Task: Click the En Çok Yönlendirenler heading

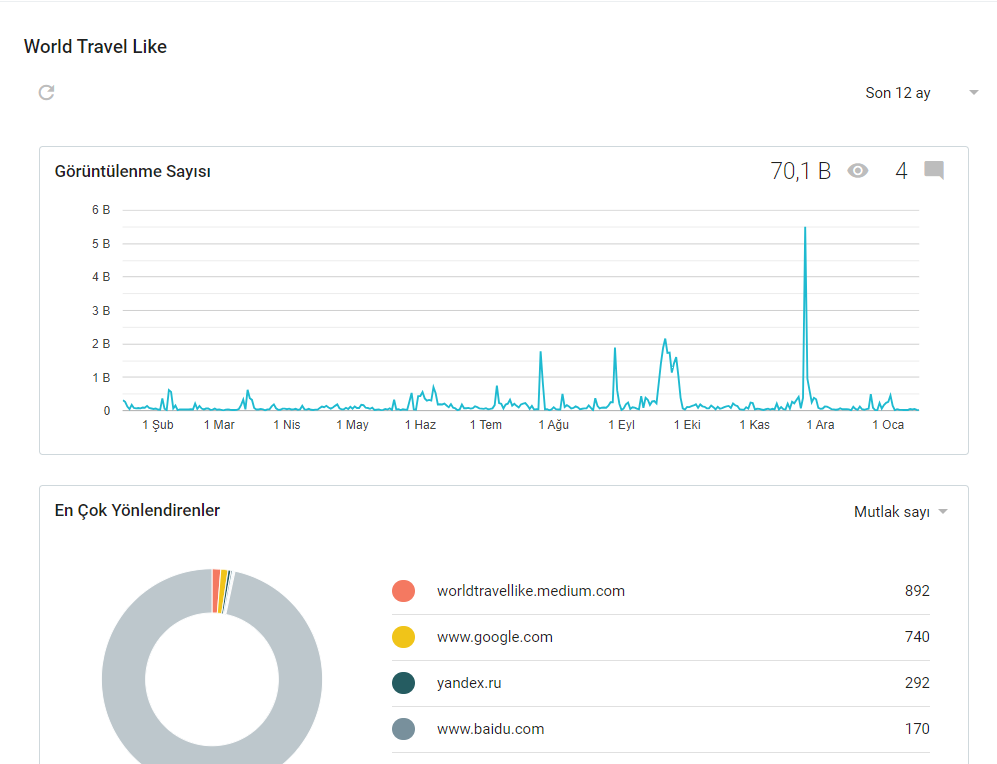Action: 137,510
